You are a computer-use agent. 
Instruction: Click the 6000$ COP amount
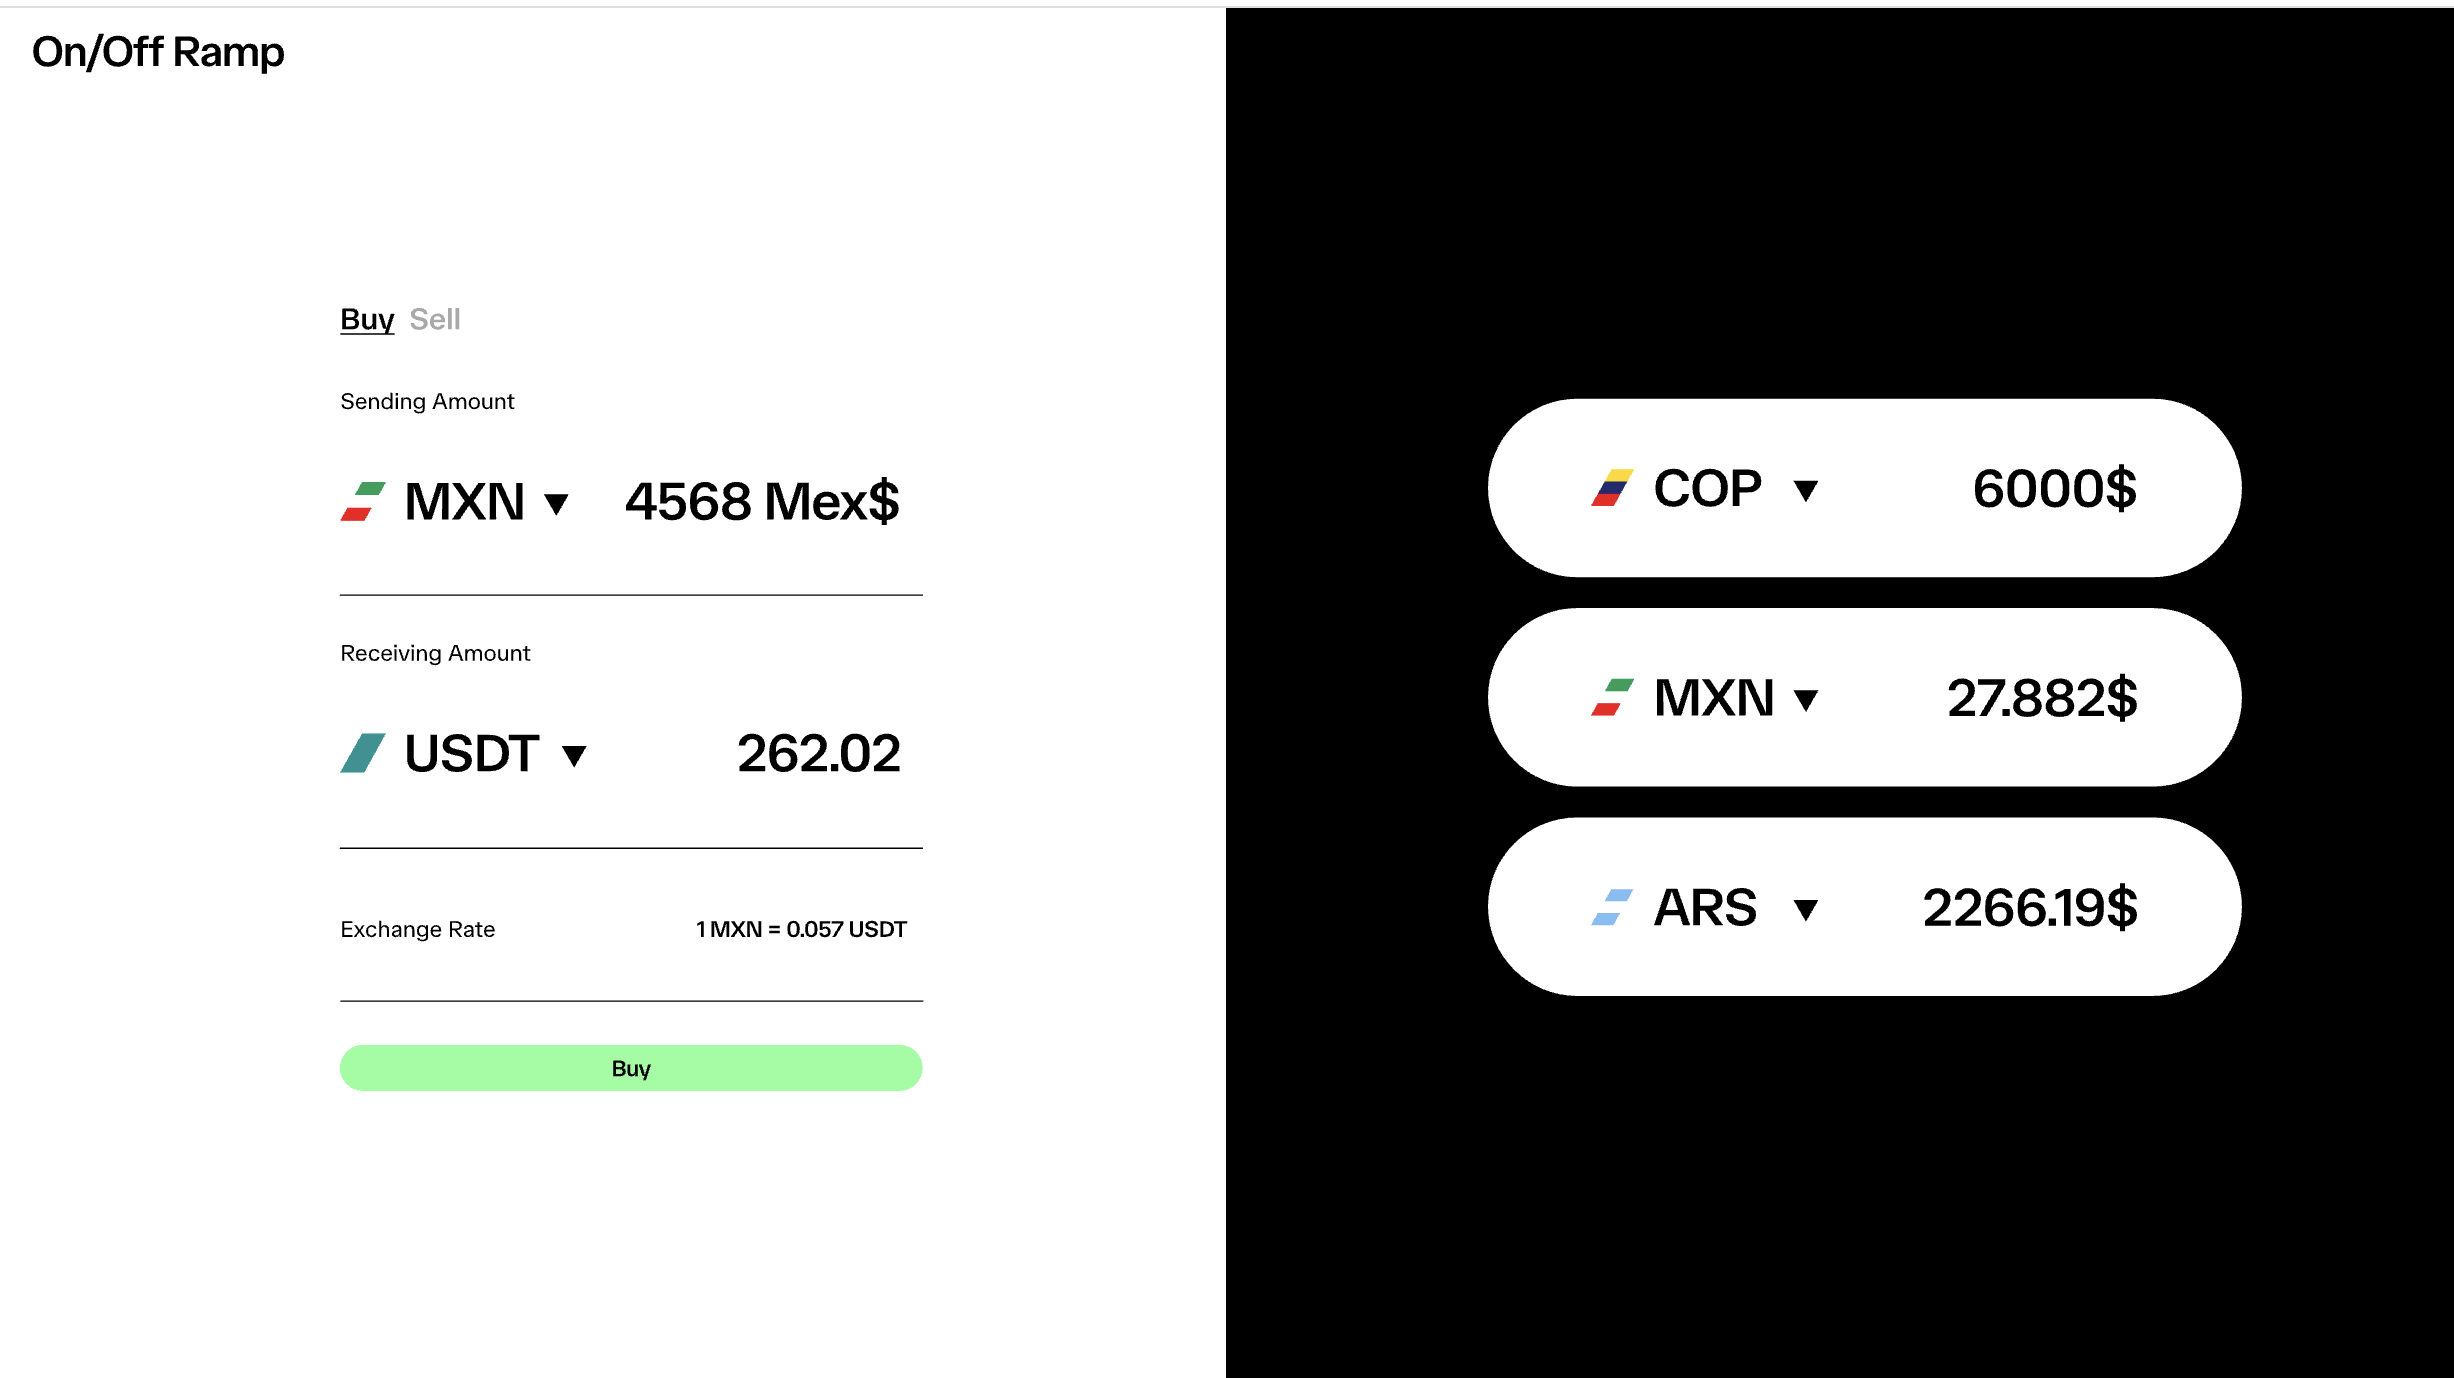[2054, 488]
